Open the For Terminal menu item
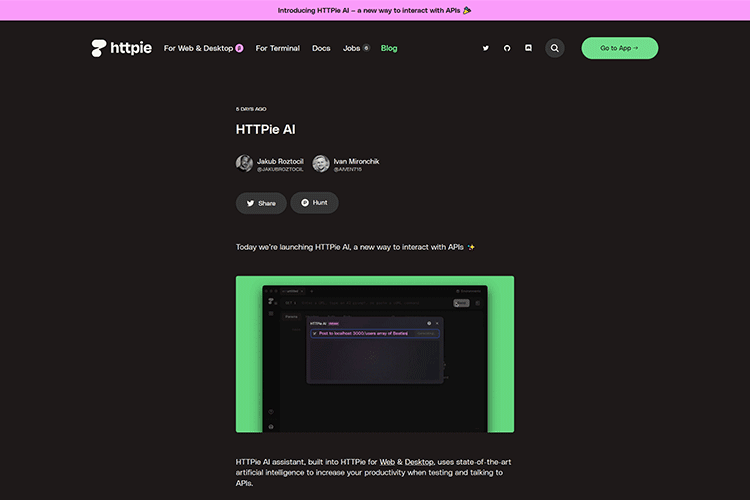This screenshot has width=750, height=500. click(x=277, y=48)
